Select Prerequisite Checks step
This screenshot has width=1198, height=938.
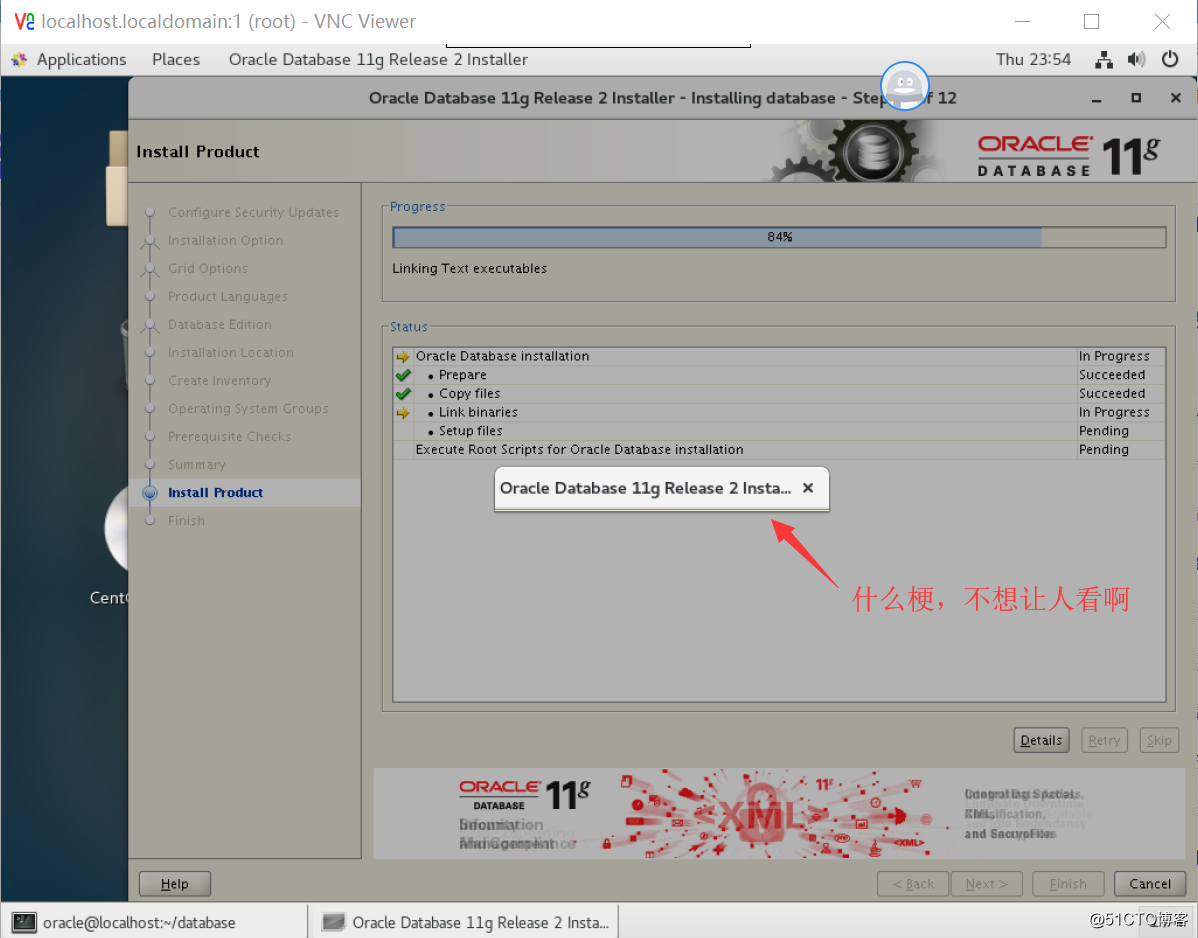point(229,437)
